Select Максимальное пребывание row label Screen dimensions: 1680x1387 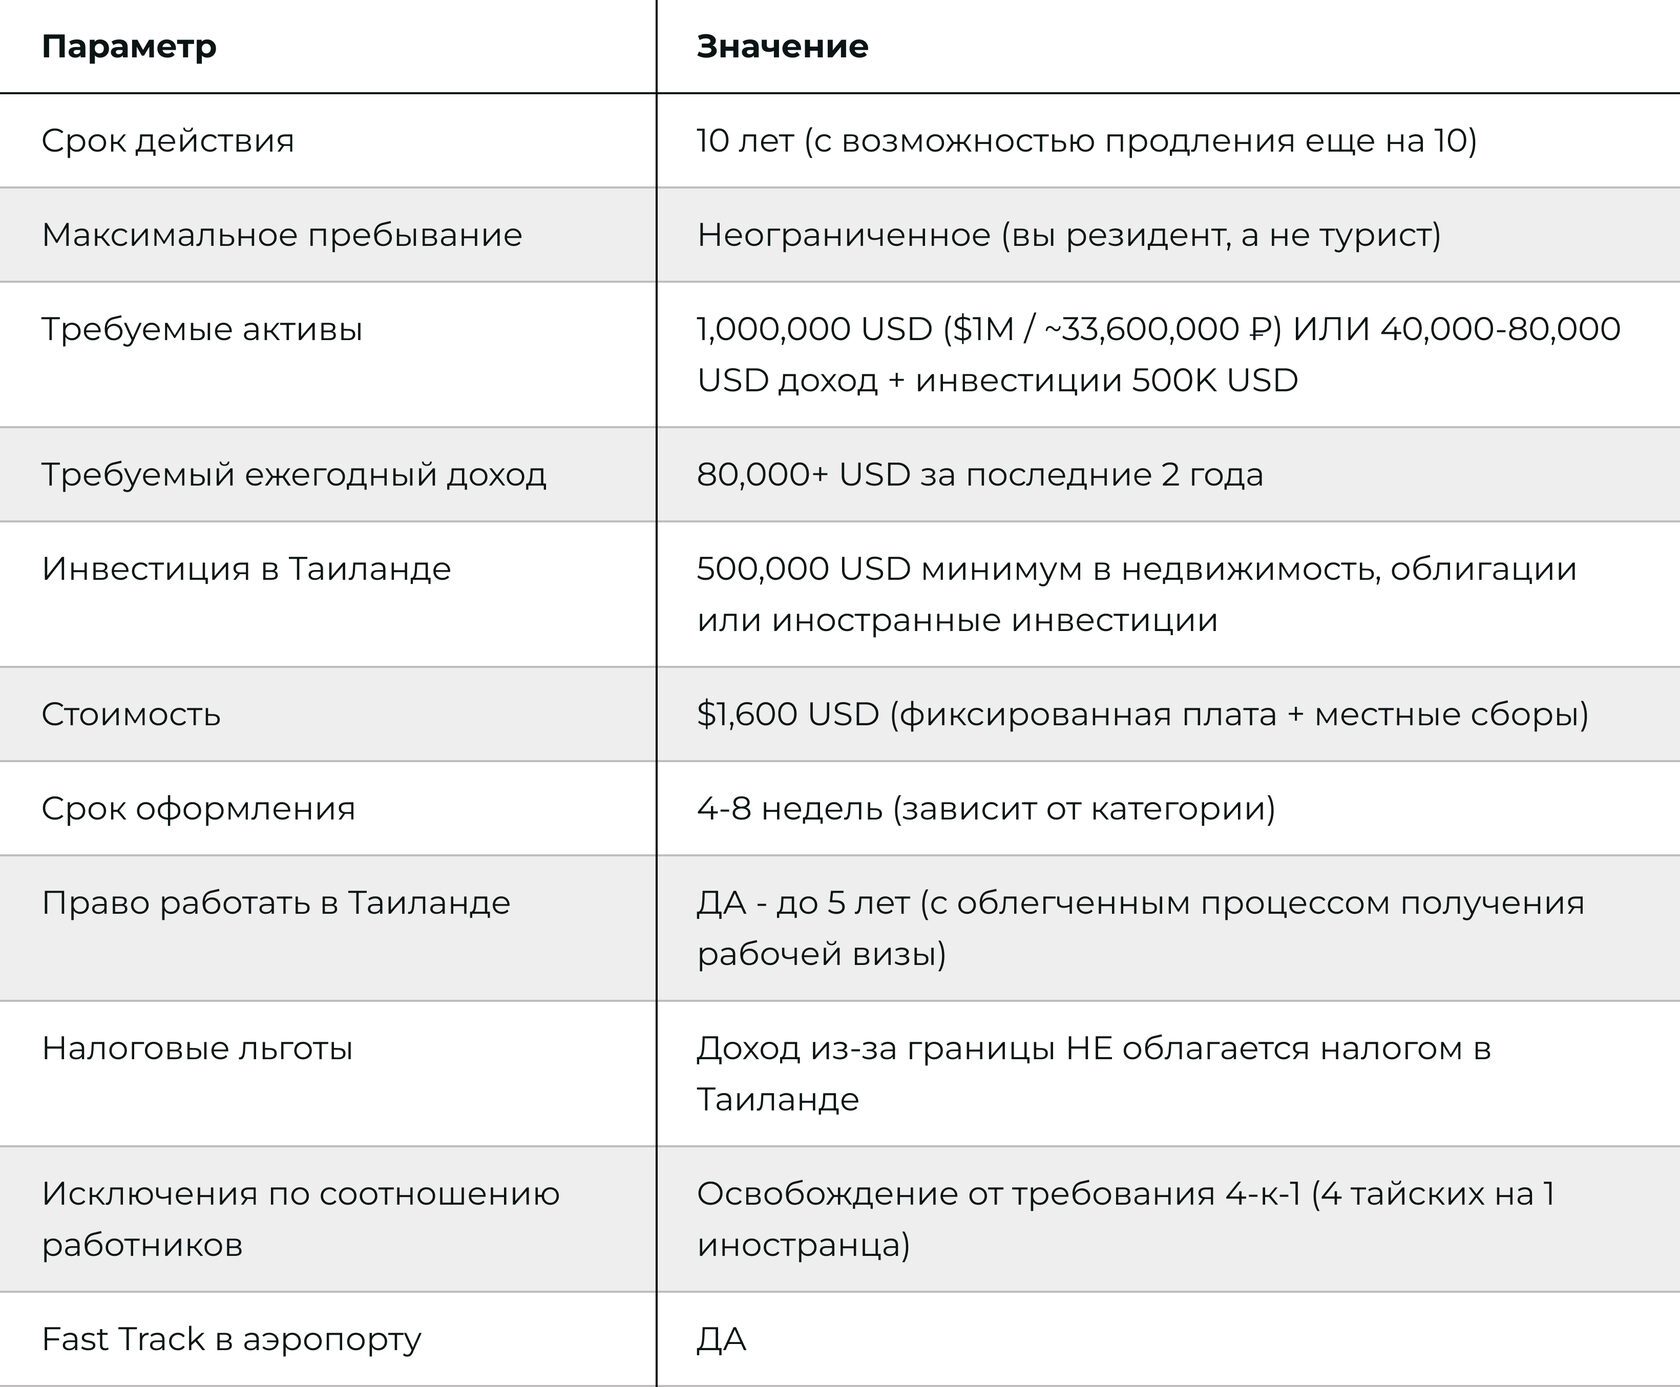[x=282, y=235]
